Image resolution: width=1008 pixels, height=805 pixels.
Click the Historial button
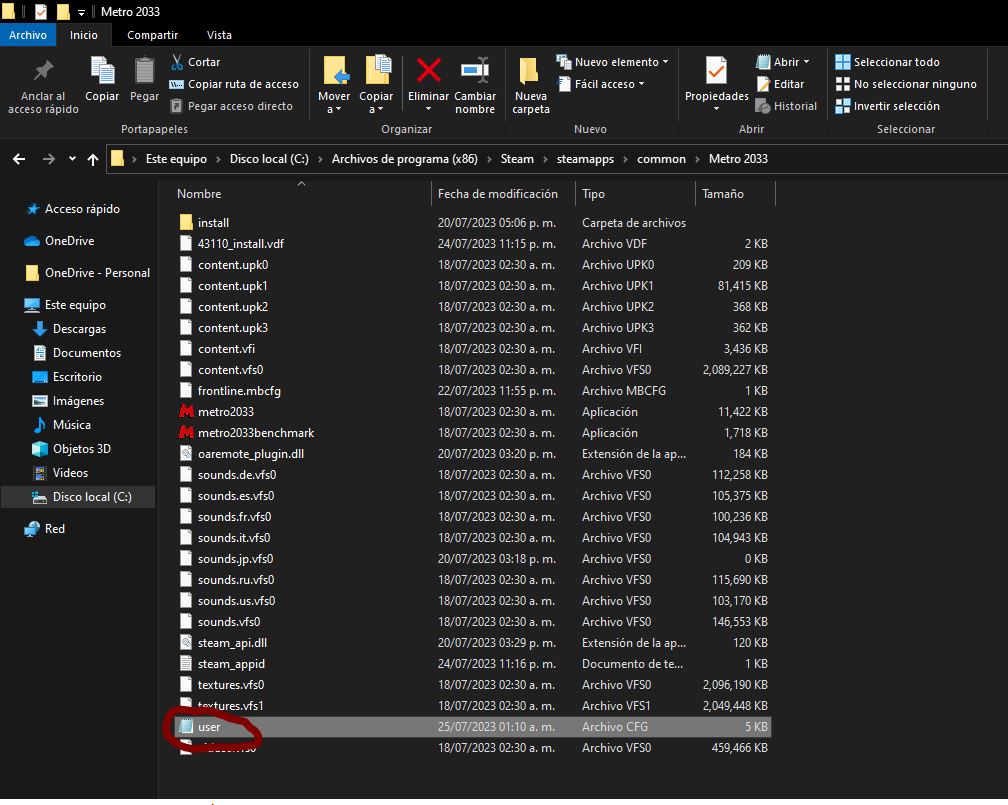(x=786, y=106)
